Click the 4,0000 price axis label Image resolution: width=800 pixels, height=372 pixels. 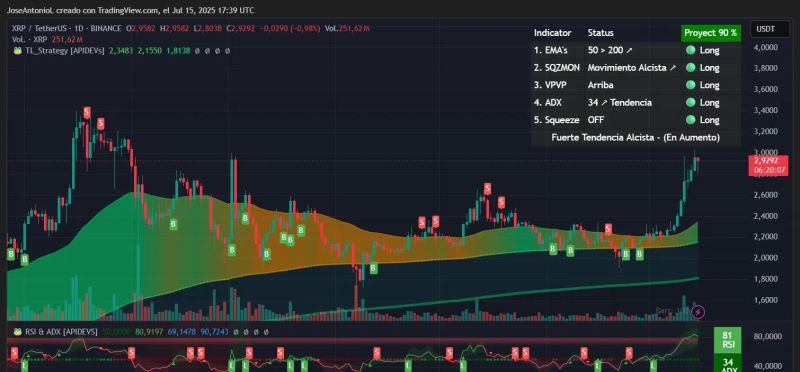(x=766, y=47)
